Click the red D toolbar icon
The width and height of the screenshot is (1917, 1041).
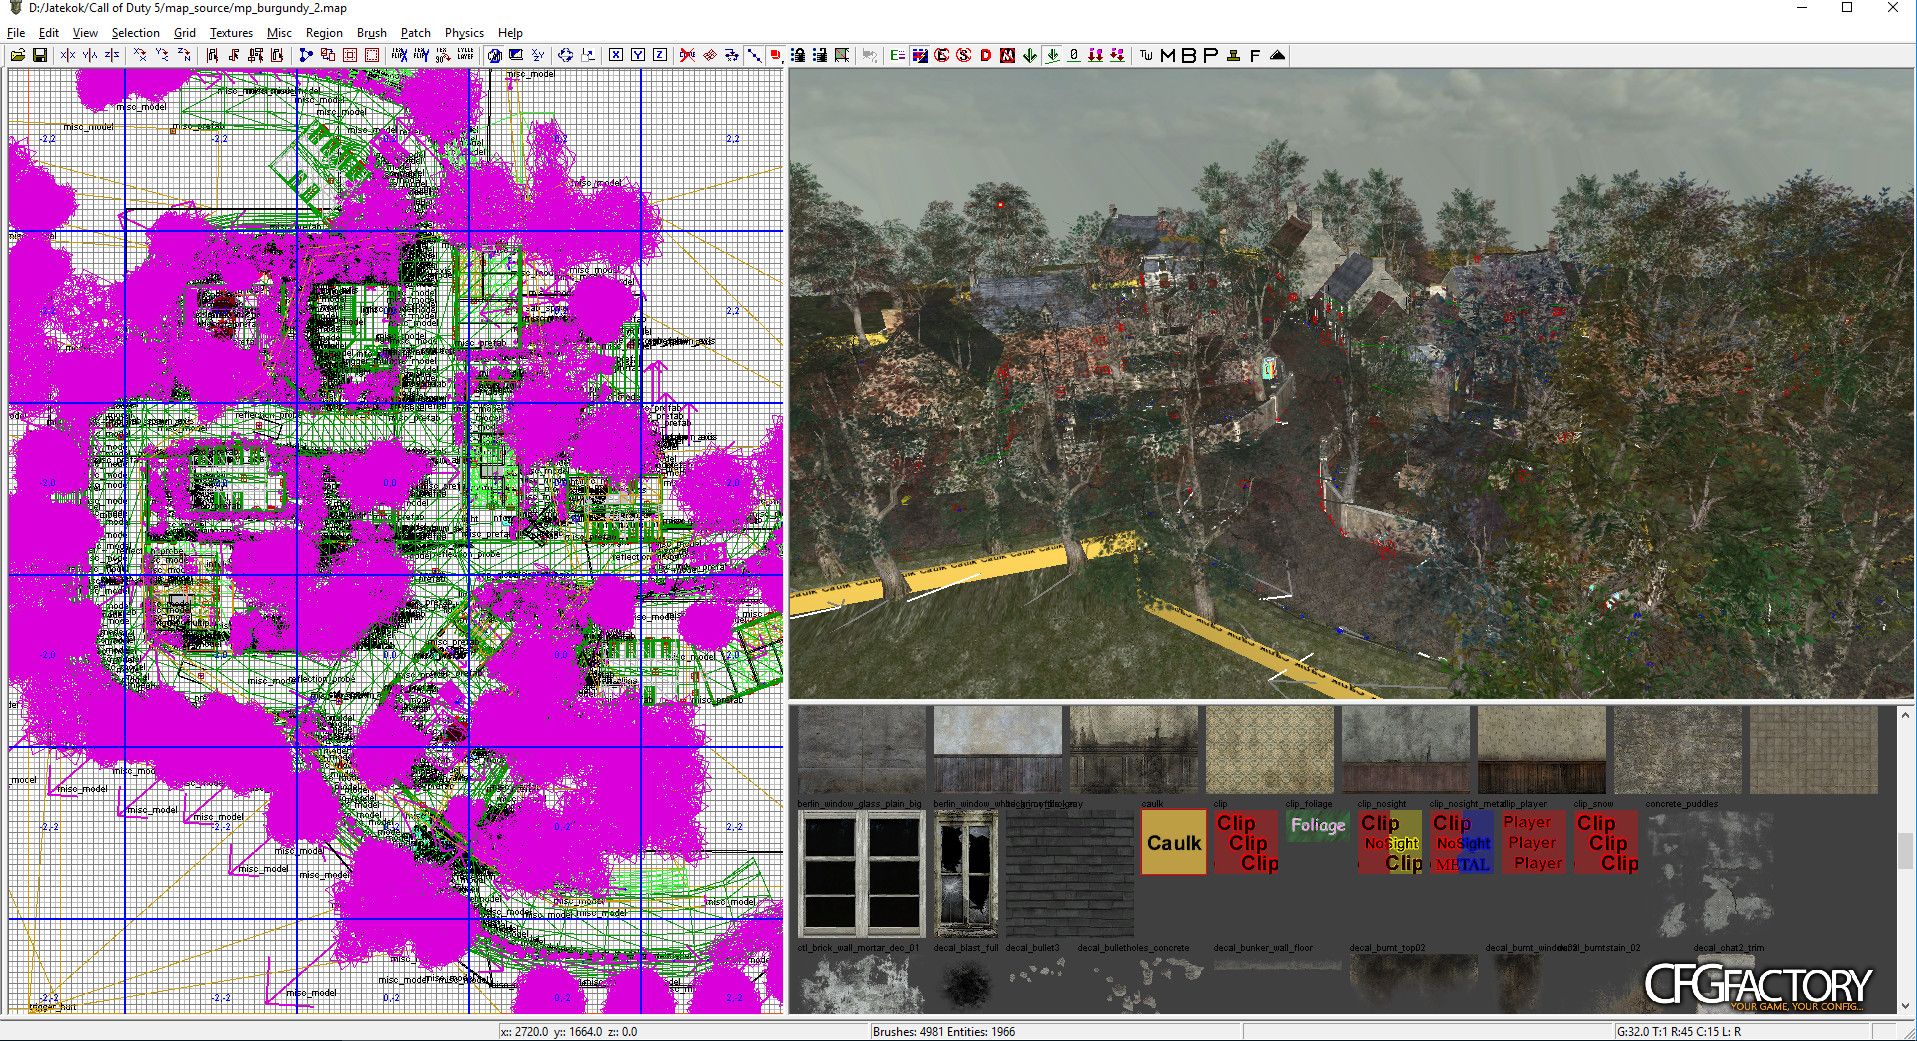pyautogui.click(x=986, y=56)
